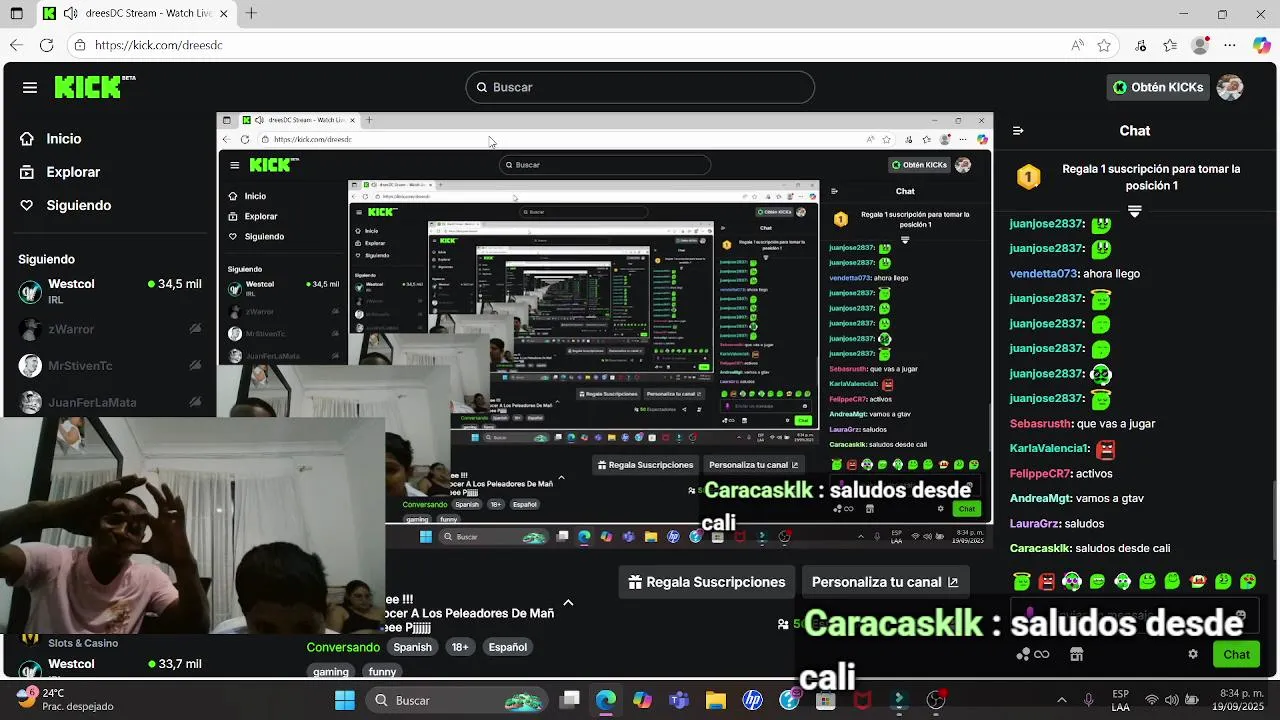
Task: Open the Conversando category link
Action: click(343, 647)
